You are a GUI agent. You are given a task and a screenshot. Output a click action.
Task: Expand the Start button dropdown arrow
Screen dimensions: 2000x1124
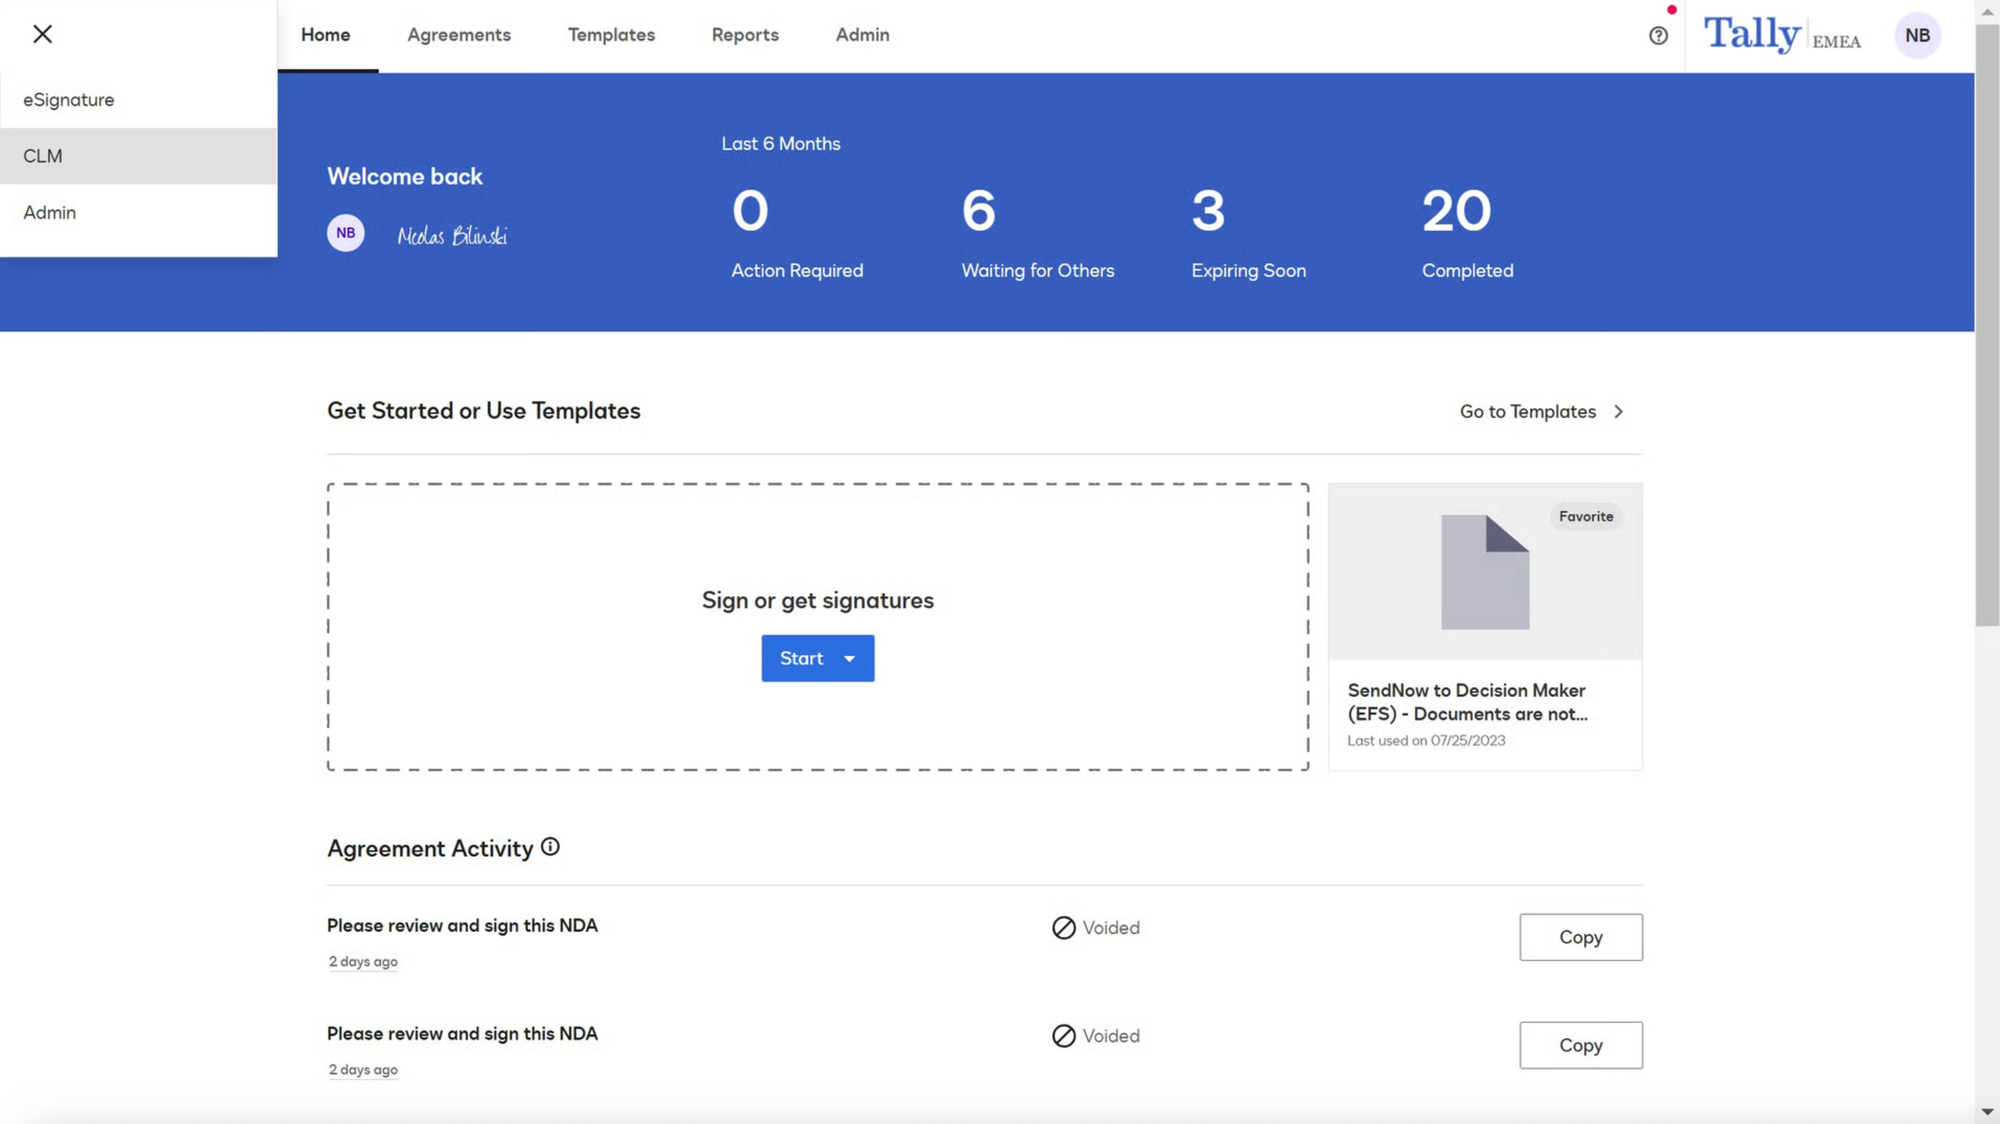pos(849,658)
